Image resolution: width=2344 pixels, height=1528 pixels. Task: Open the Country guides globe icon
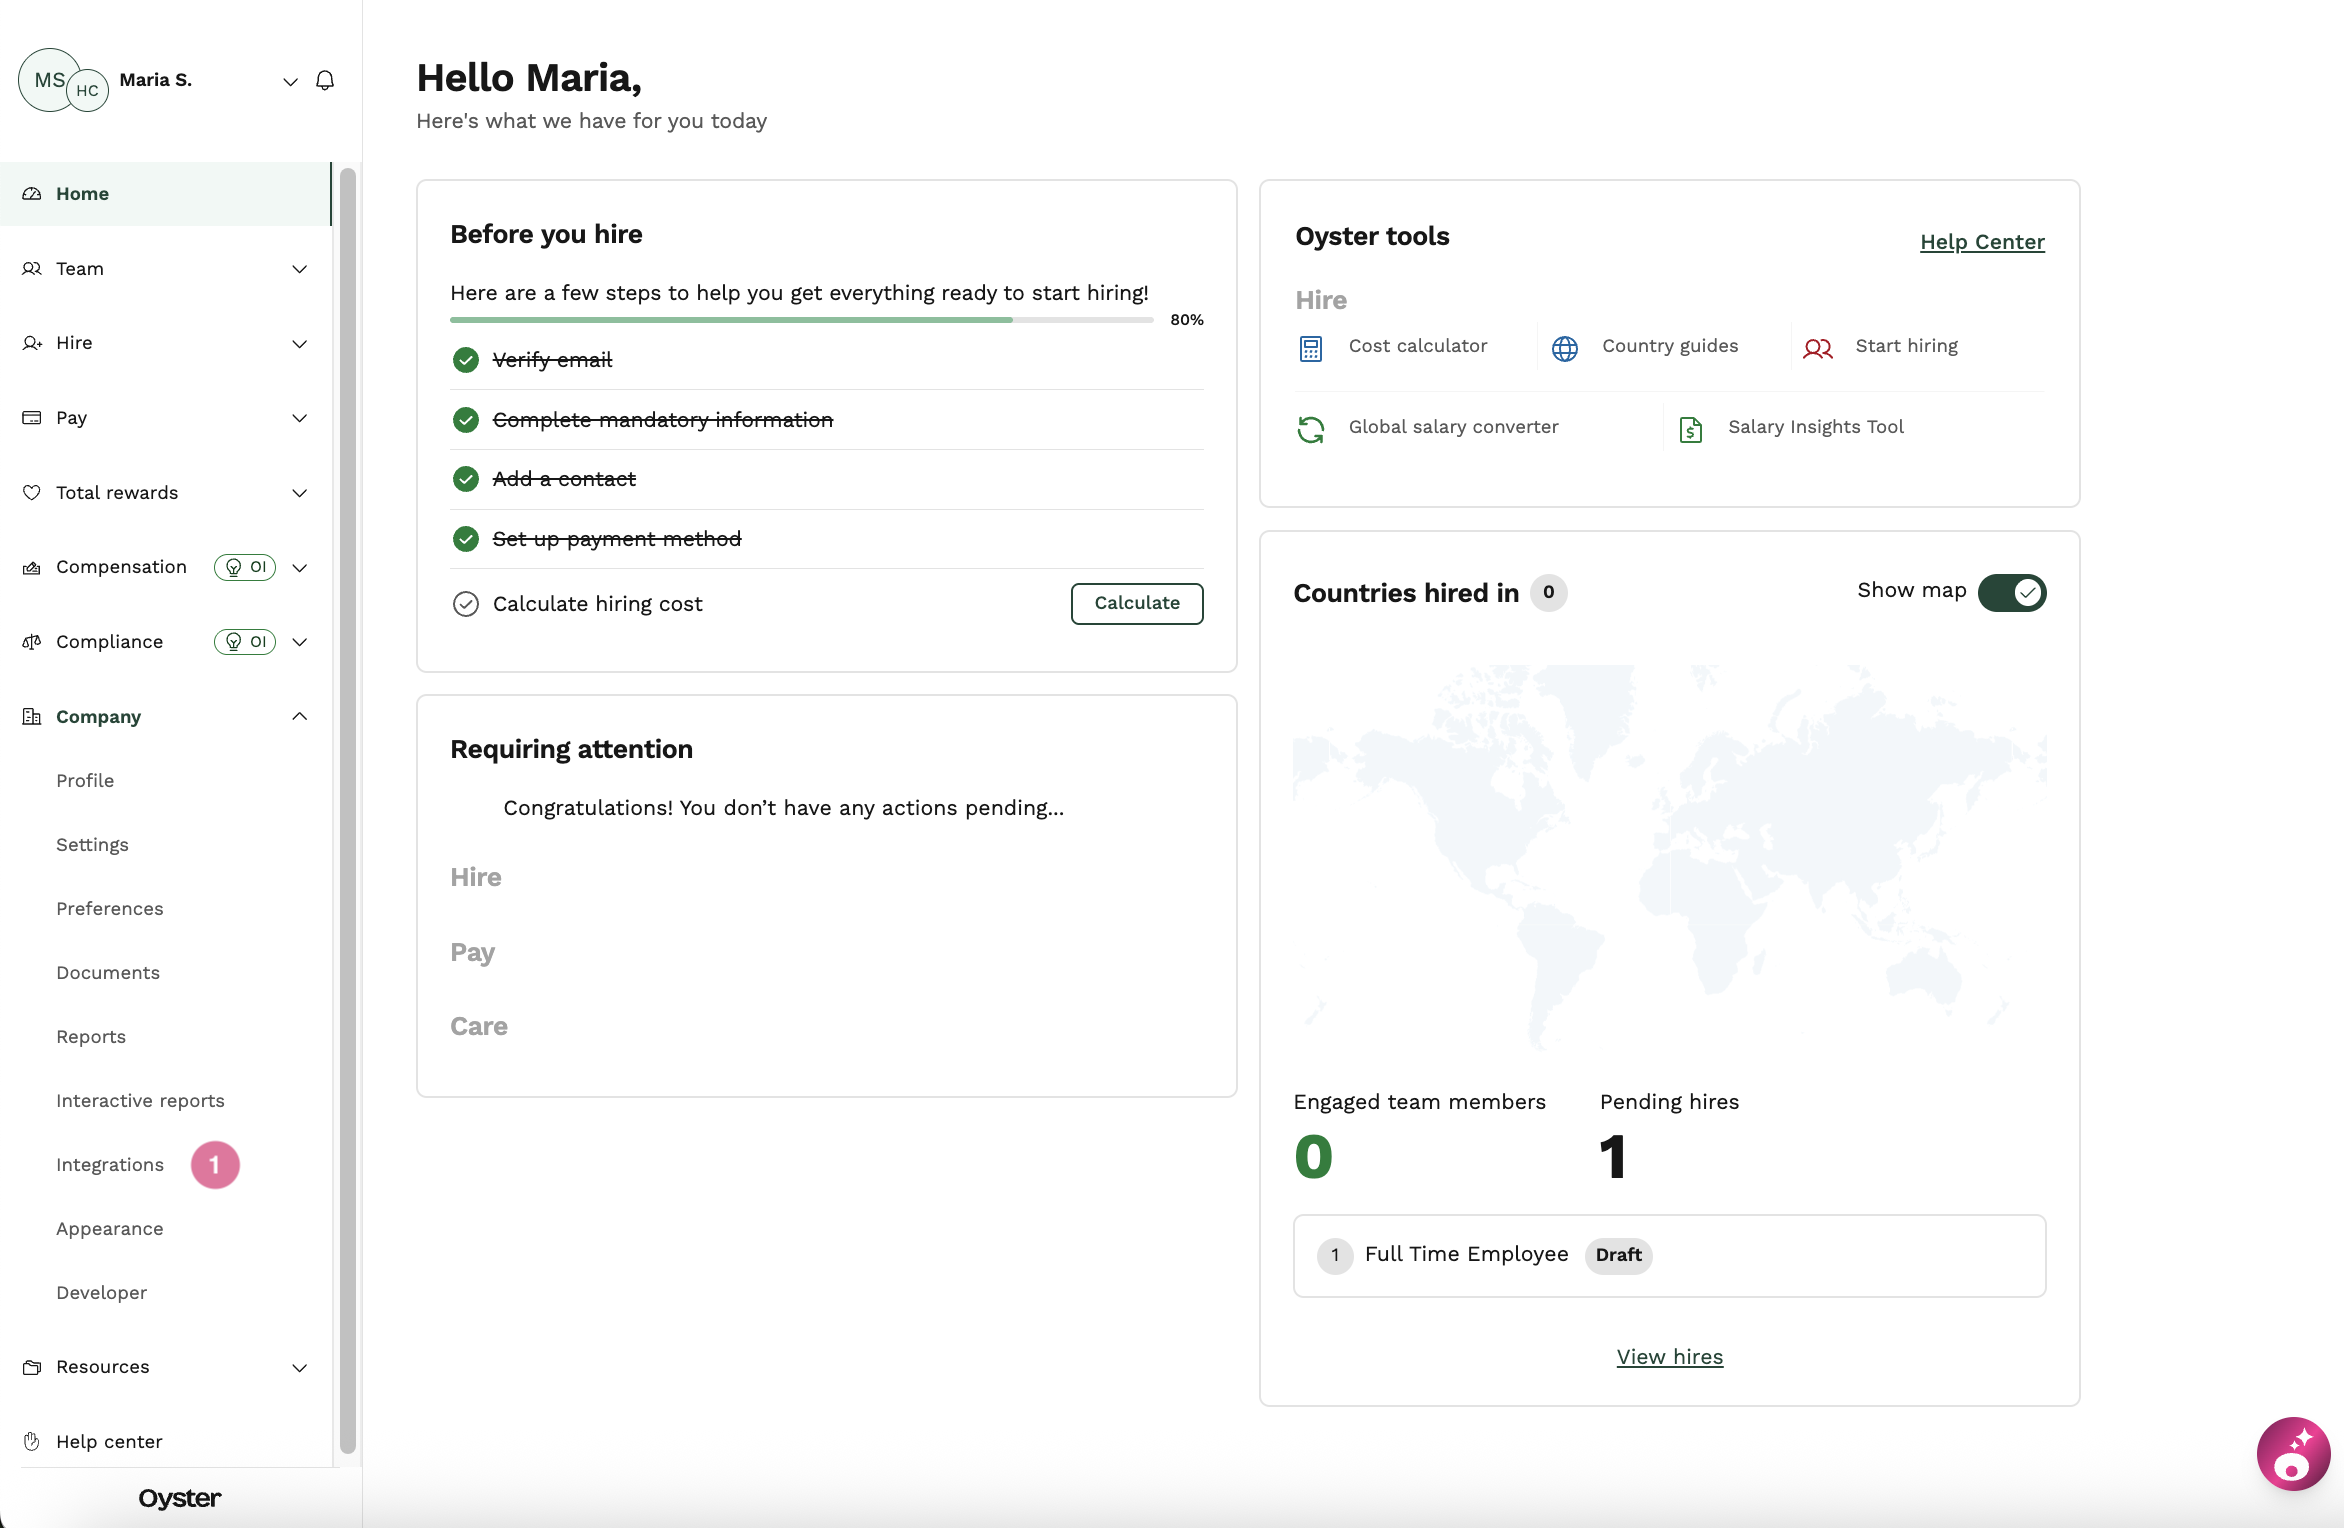pos(1565,348)
